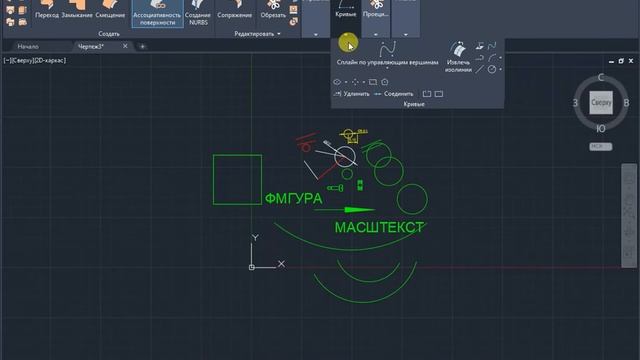
Task: Click the Соединить curve button
Action: tap(393, 94)
